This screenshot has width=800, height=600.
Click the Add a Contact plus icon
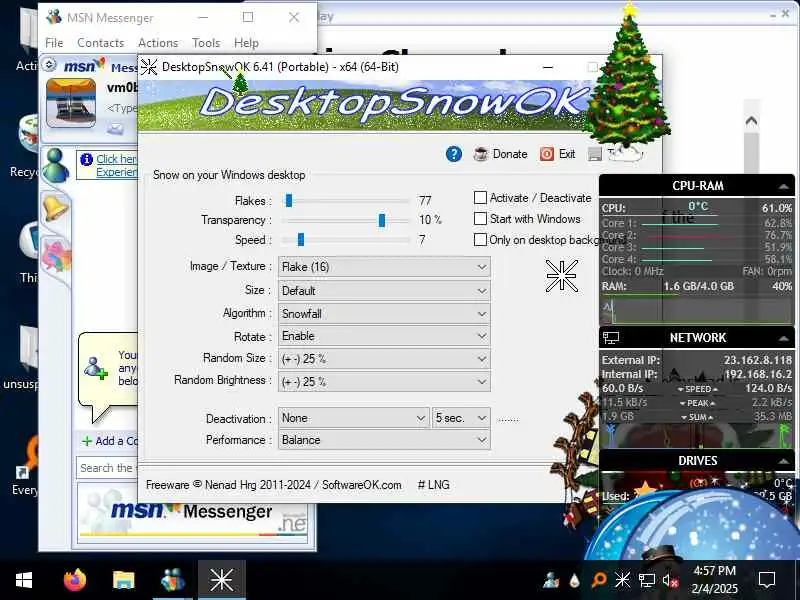[x=87, y=441]
